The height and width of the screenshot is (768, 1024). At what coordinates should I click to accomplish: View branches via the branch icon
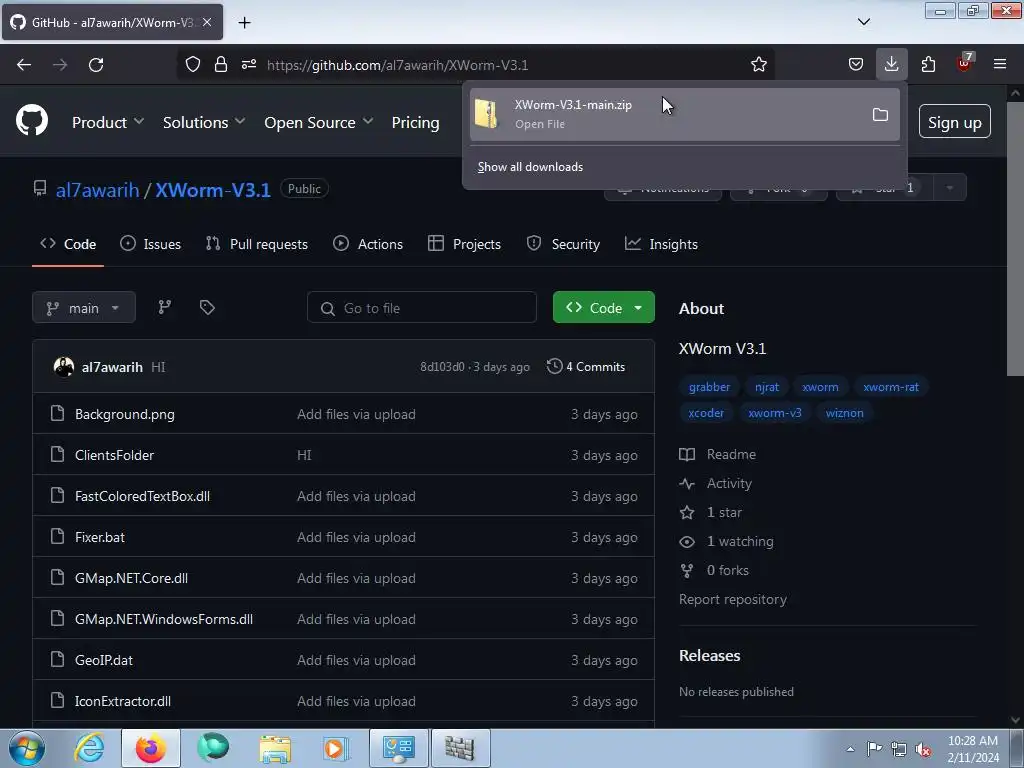click(x=165, y=307)
